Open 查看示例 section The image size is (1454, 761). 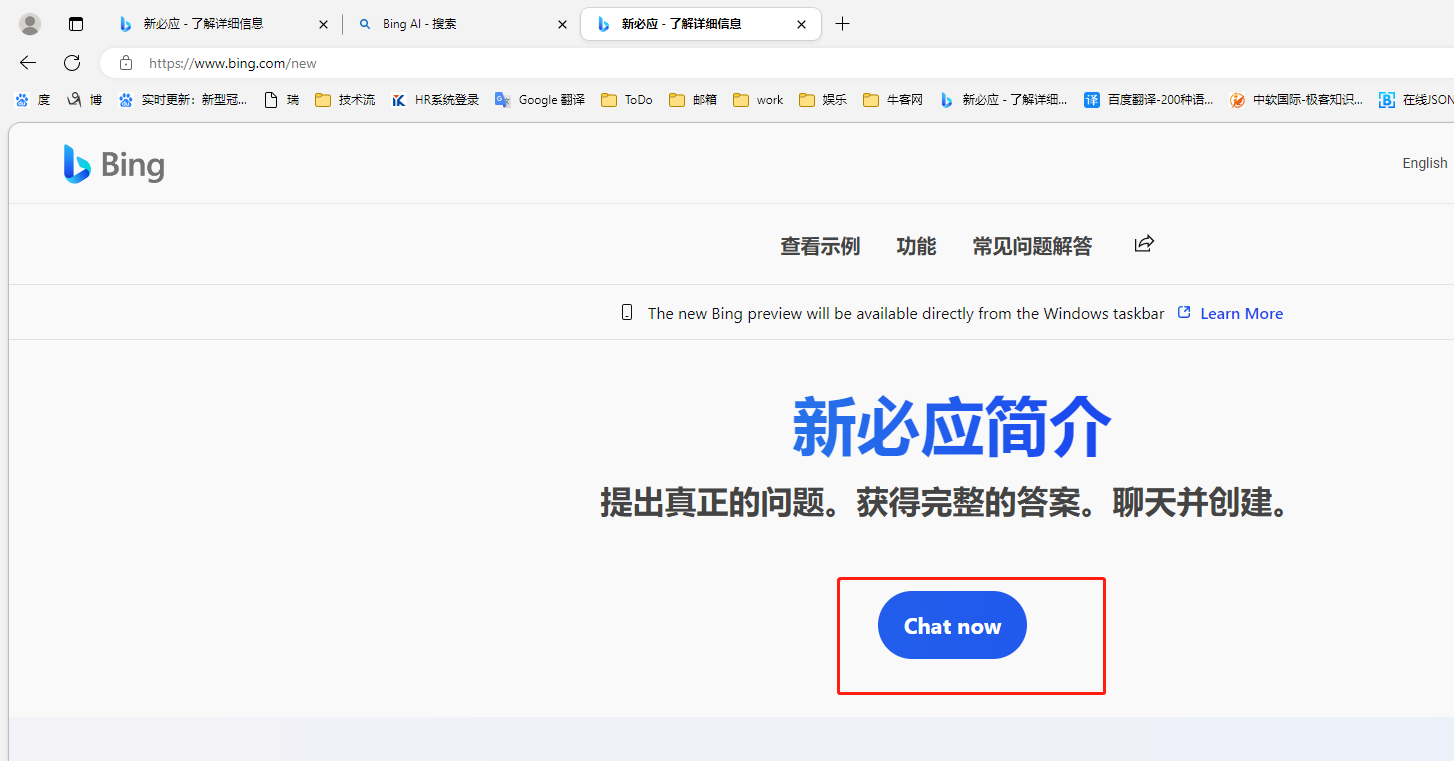820,246
